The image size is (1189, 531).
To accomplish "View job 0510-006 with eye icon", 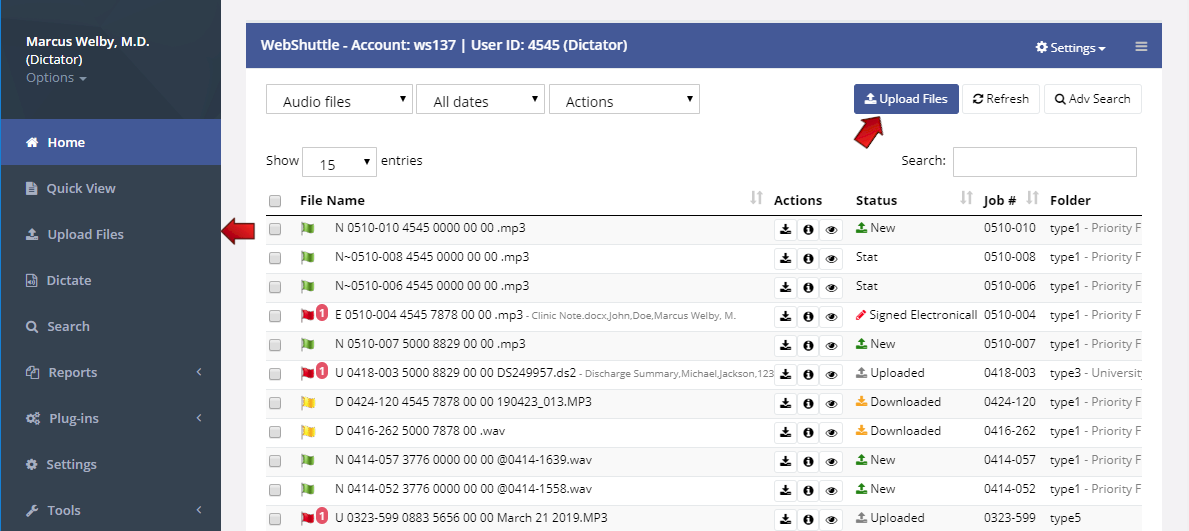I will tap(831, 287).
